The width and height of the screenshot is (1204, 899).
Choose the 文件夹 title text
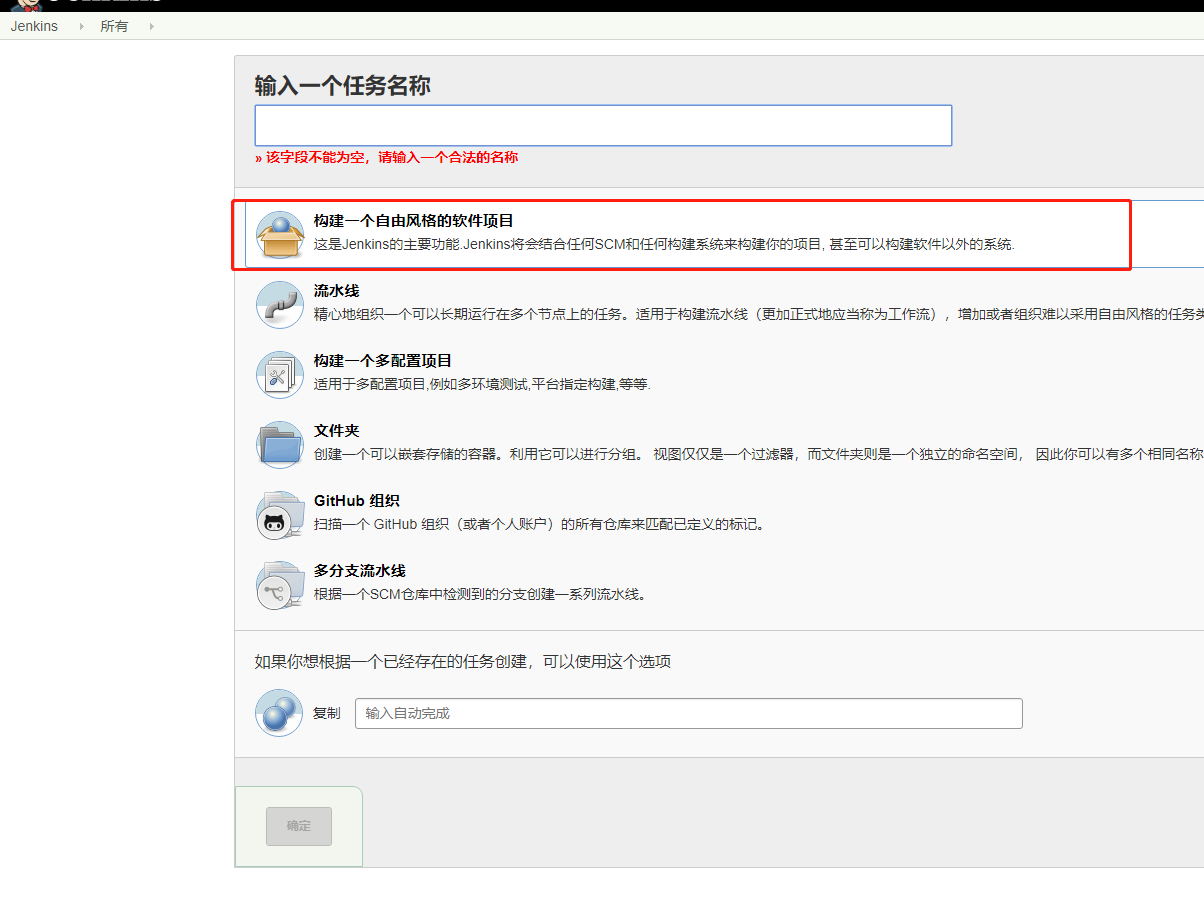point(336,431)
